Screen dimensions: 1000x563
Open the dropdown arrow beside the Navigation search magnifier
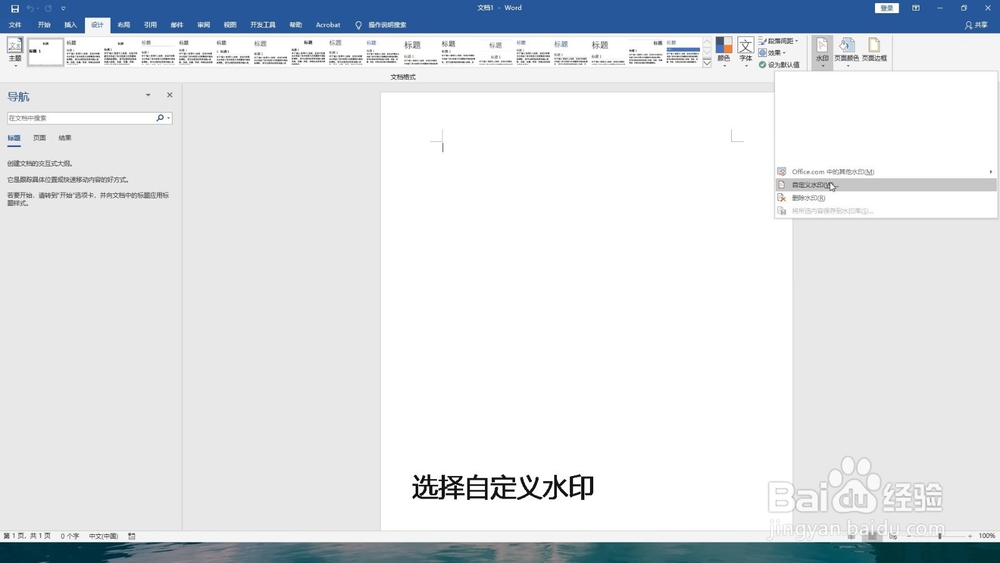pos(168,118)
